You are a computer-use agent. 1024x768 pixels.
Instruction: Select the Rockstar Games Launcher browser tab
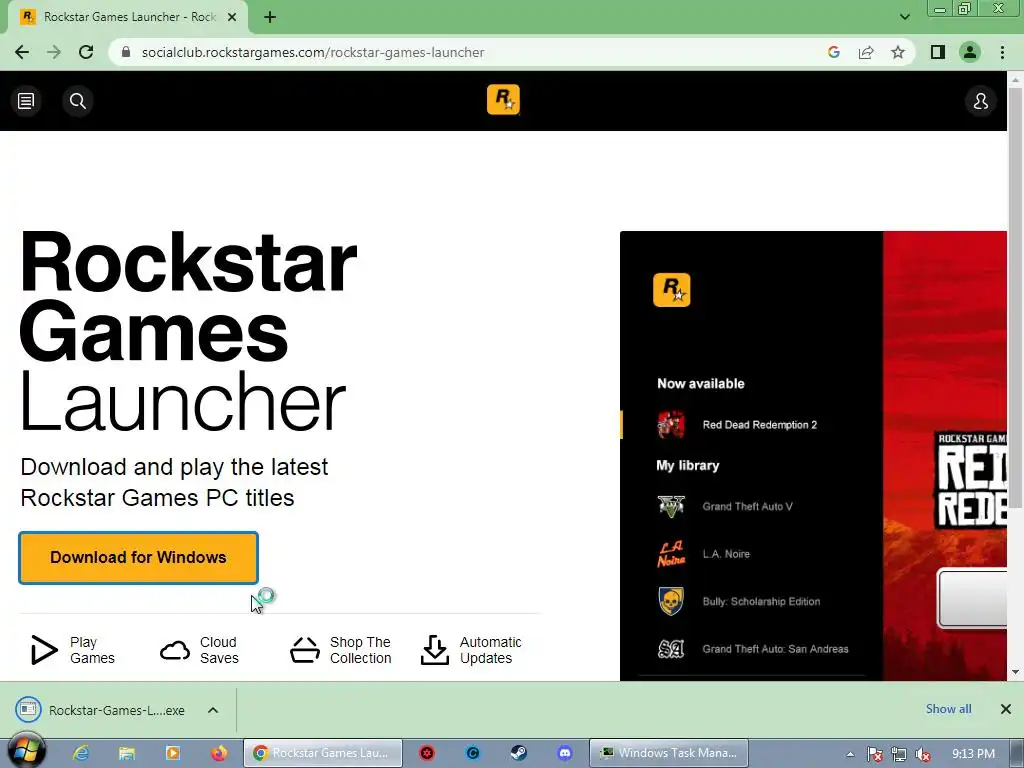point(128,17)
